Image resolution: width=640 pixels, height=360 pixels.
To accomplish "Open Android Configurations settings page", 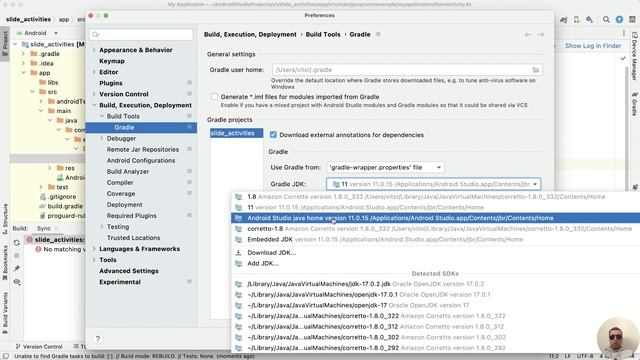I will (x=141, y=160).
